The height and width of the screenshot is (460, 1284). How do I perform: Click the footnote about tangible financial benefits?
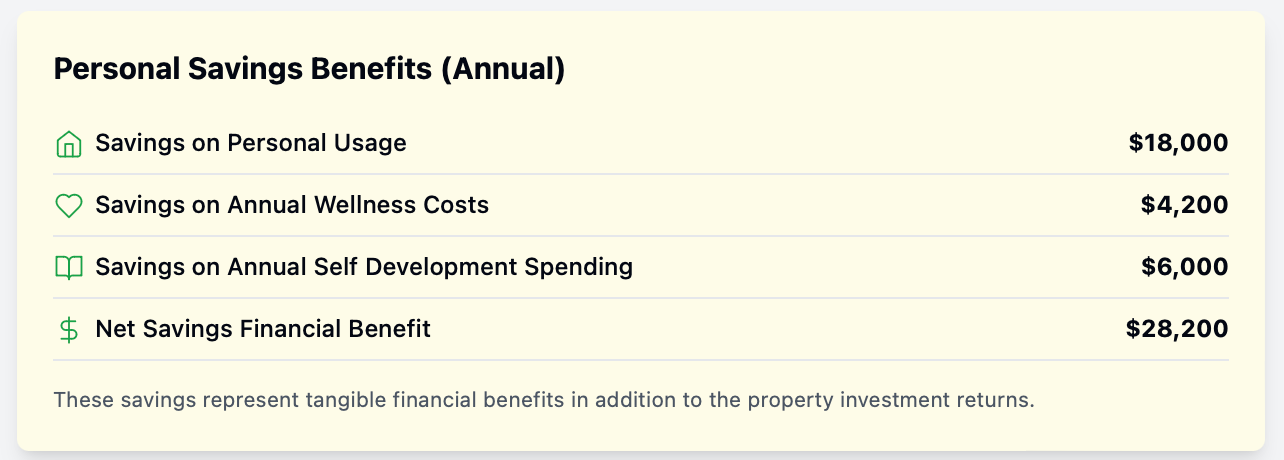point(544,400)
